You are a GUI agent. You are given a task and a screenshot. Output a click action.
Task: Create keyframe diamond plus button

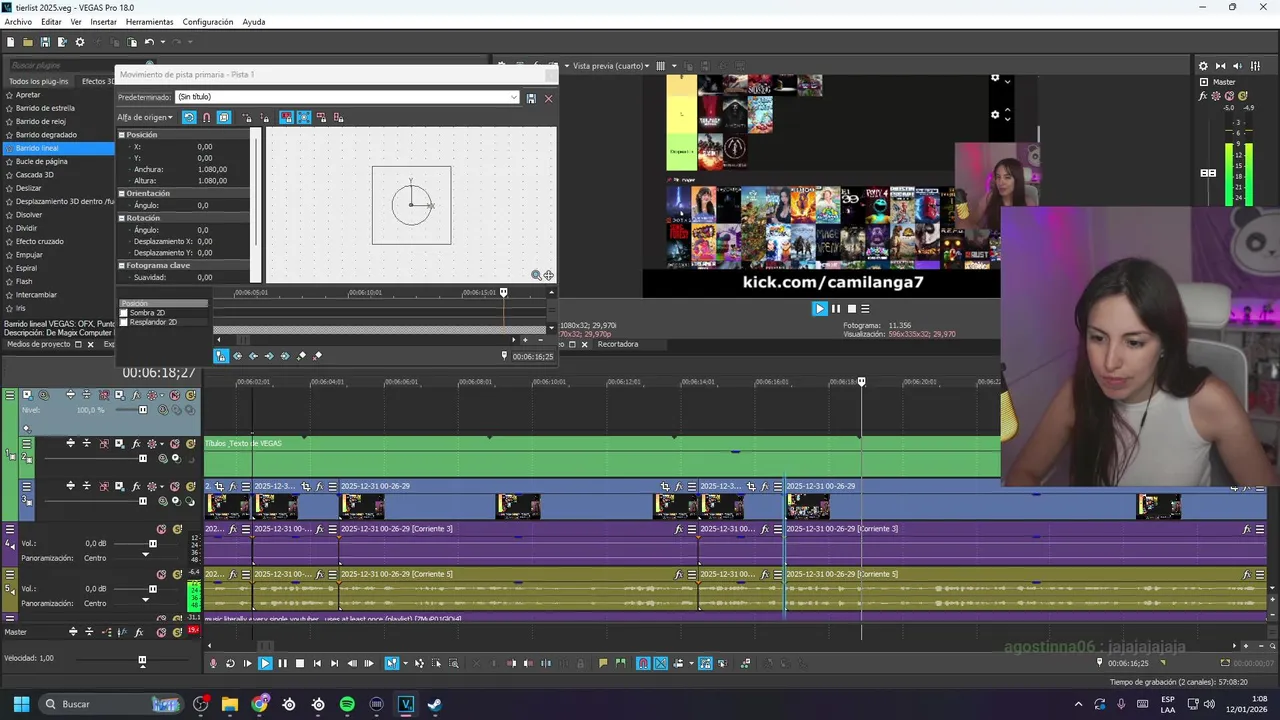(302, 356)
